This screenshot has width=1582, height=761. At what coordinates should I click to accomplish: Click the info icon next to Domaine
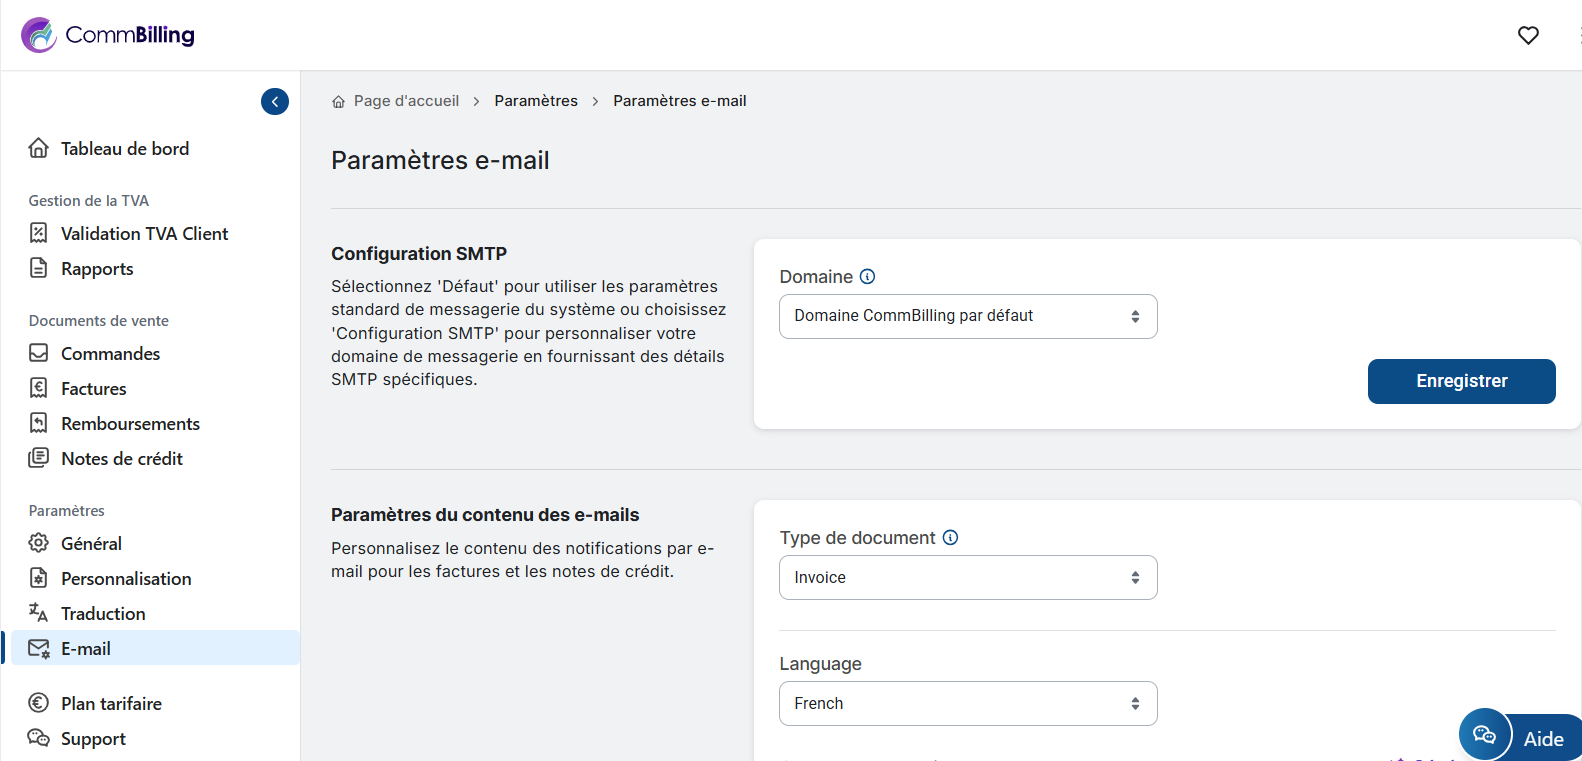point(868,277)
